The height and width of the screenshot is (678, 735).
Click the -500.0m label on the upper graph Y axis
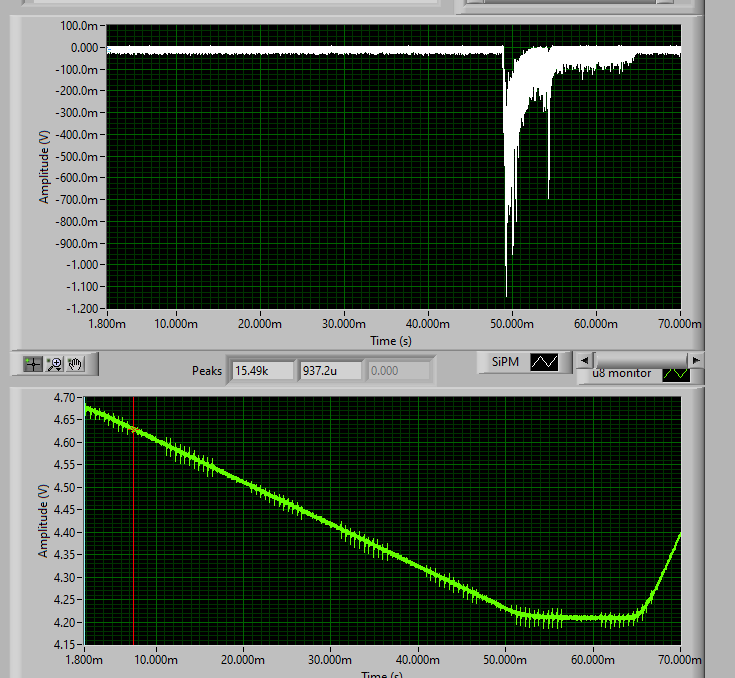[x=76, y=156]
